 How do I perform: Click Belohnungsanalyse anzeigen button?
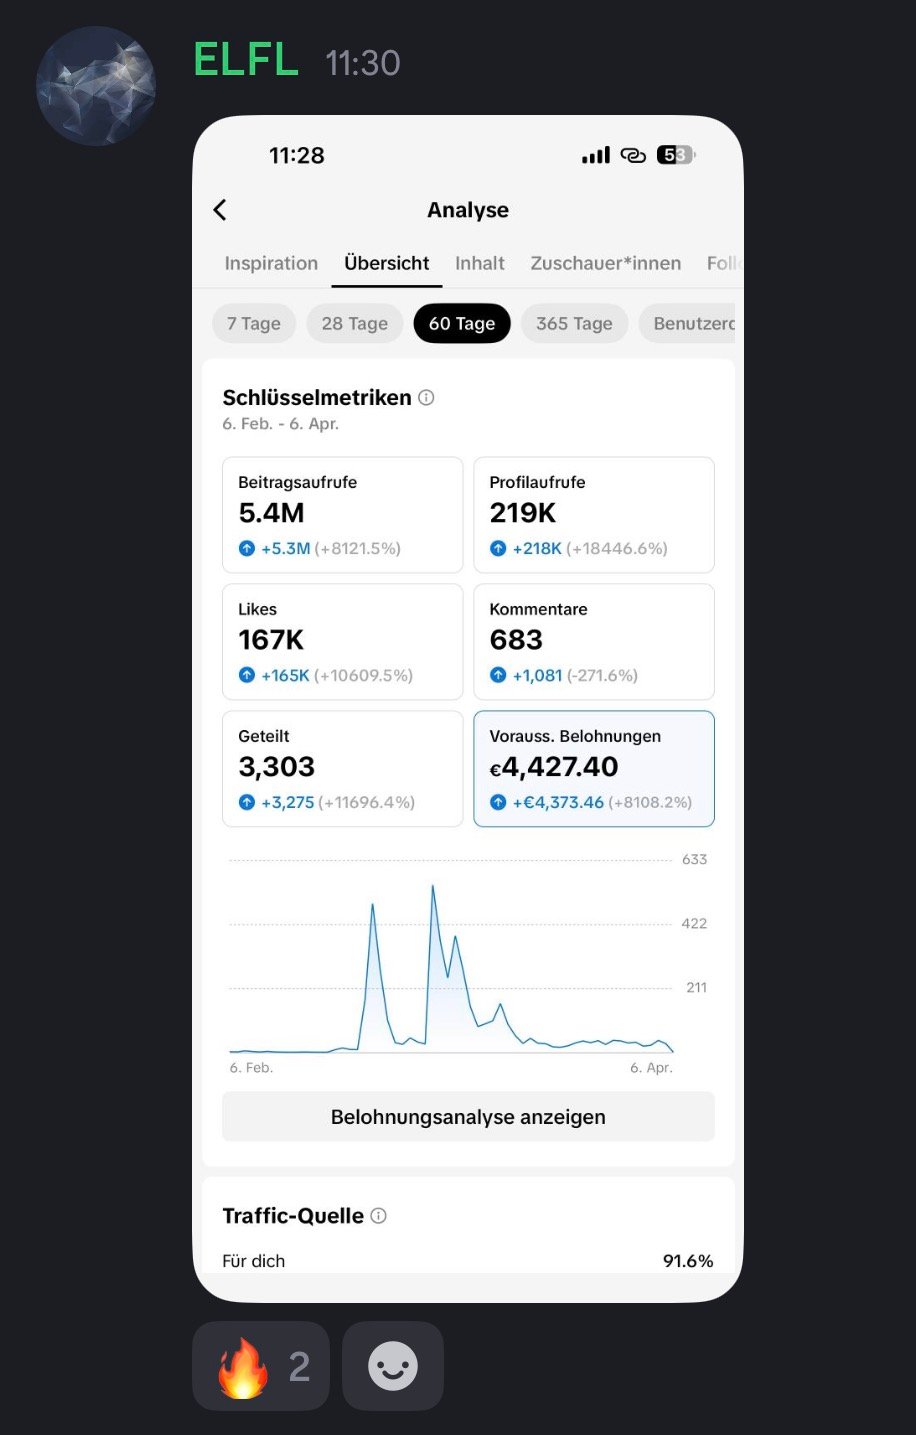468,1117
